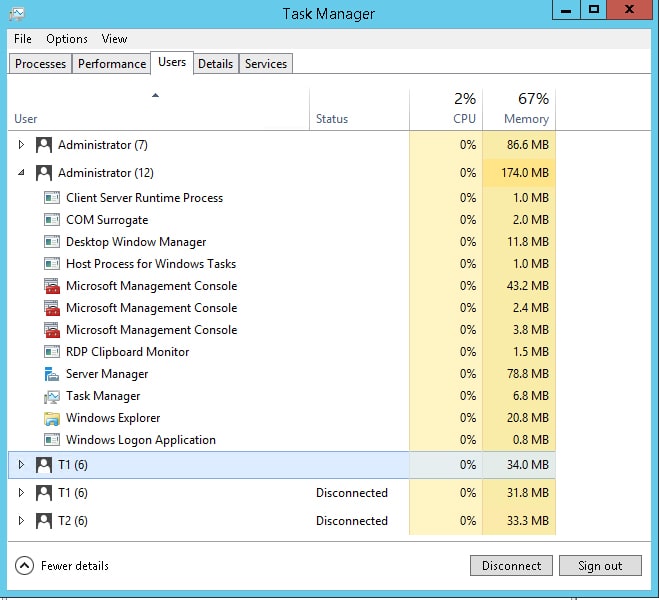
Task: Click the 33.3 MB T2 memory value
Action: pos(528,521)
